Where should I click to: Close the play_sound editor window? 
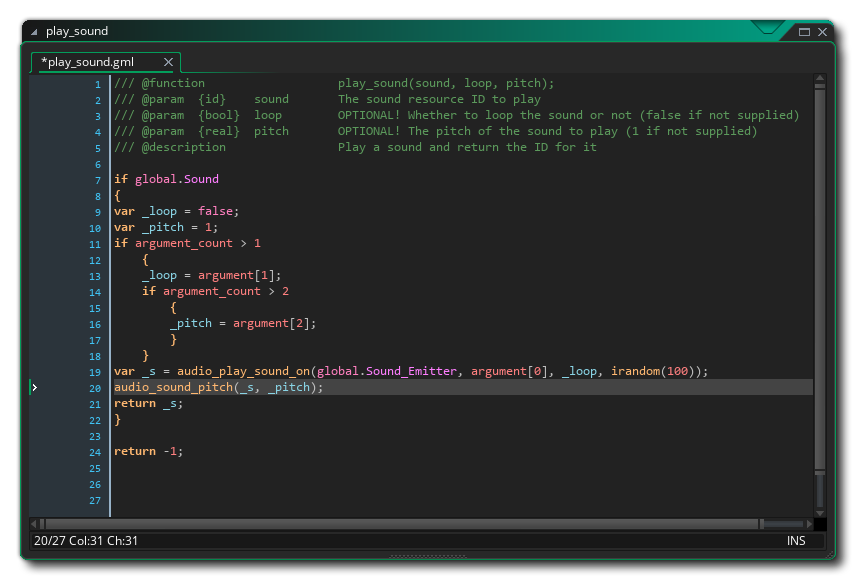(x=822, y=32)
